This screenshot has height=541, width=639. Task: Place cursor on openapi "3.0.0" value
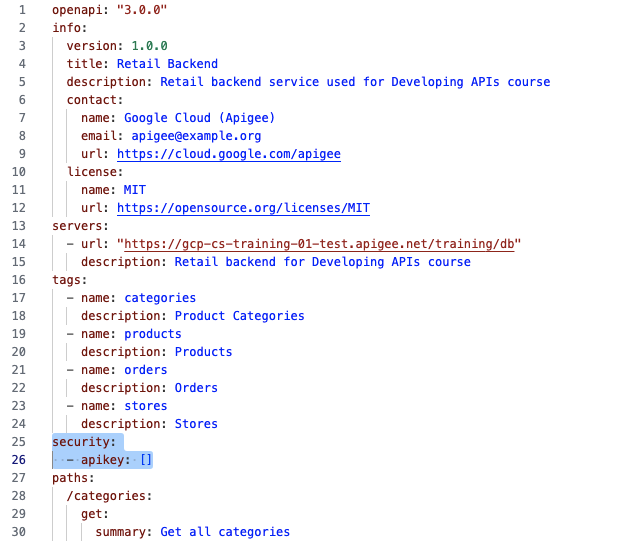[x=142, y=10]
